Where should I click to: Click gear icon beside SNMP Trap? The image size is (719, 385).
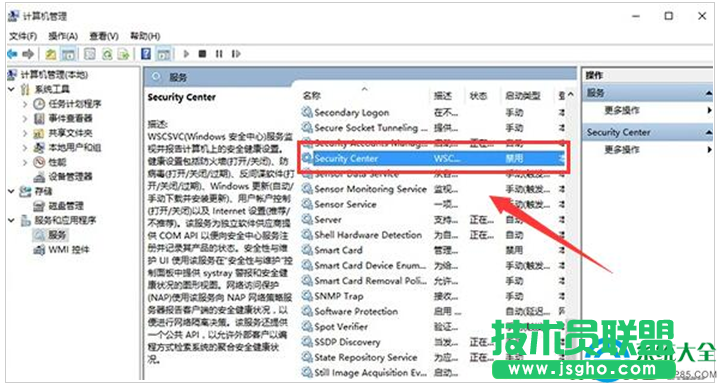coord(307,296)
